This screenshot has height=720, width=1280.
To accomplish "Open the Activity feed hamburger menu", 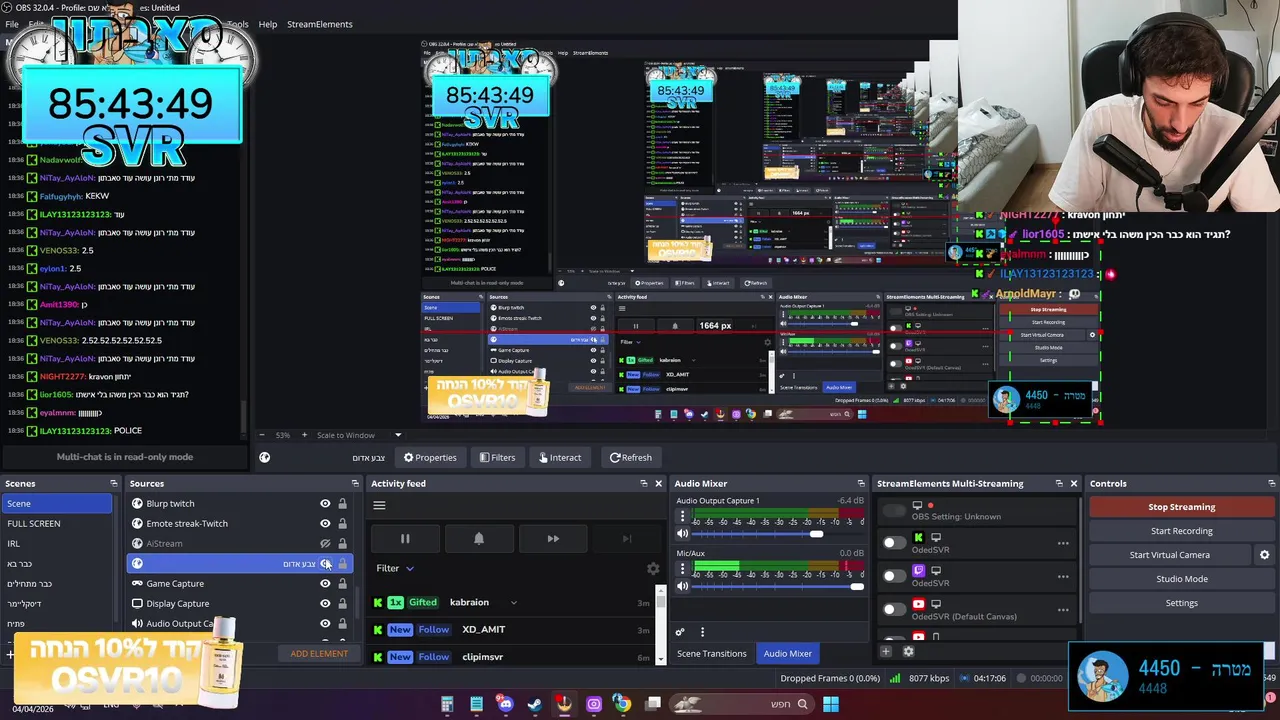I will tap(379, 505).
